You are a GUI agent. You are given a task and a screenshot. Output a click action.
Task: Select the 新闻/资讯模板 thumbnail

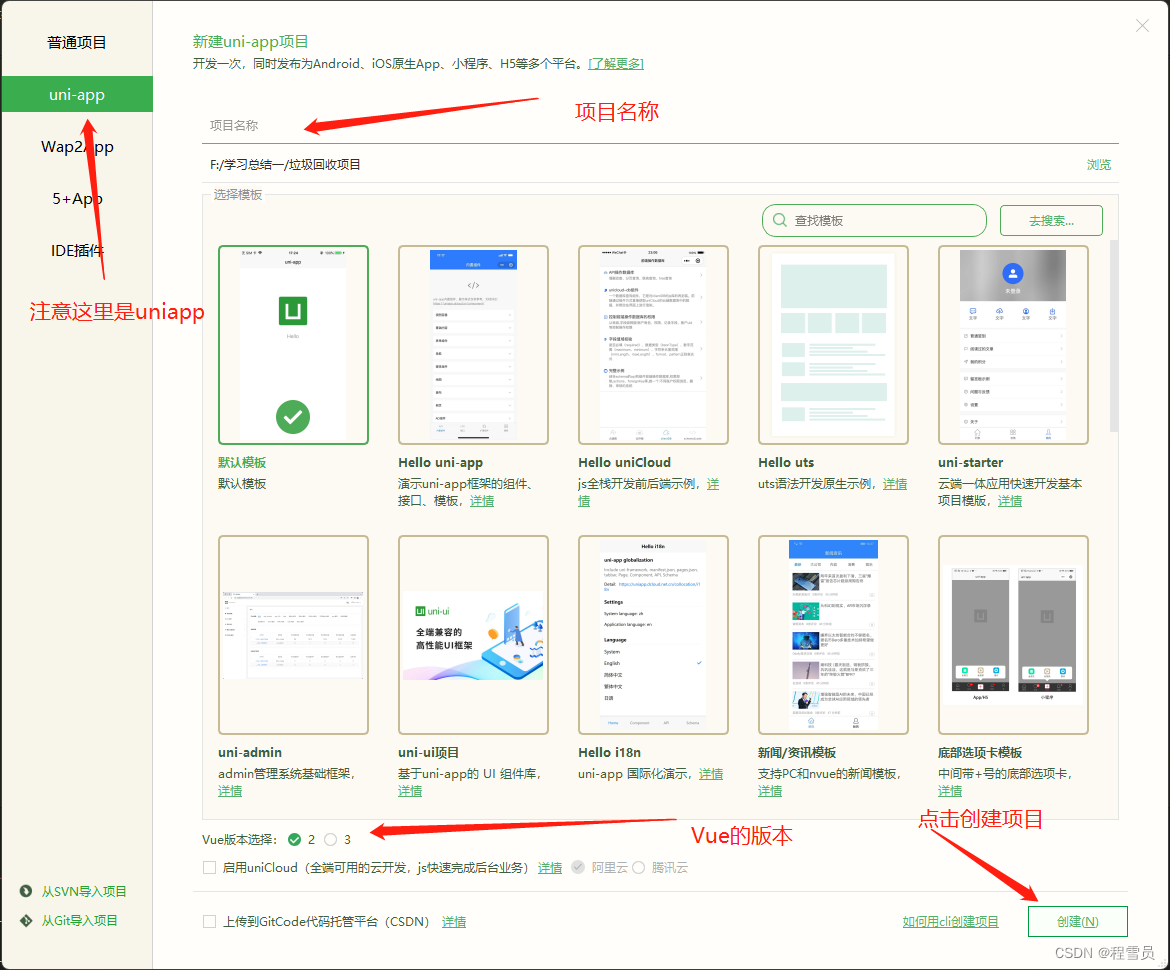(833, 634)
